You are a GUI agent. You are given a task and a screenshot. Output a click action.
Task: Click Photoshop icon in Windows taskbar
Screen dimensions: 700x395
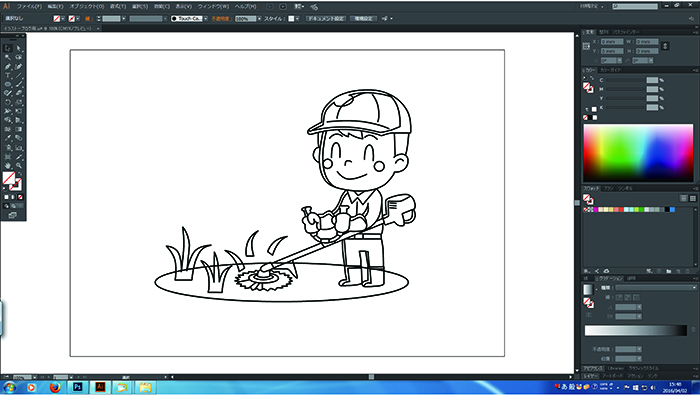click(78, 387)
